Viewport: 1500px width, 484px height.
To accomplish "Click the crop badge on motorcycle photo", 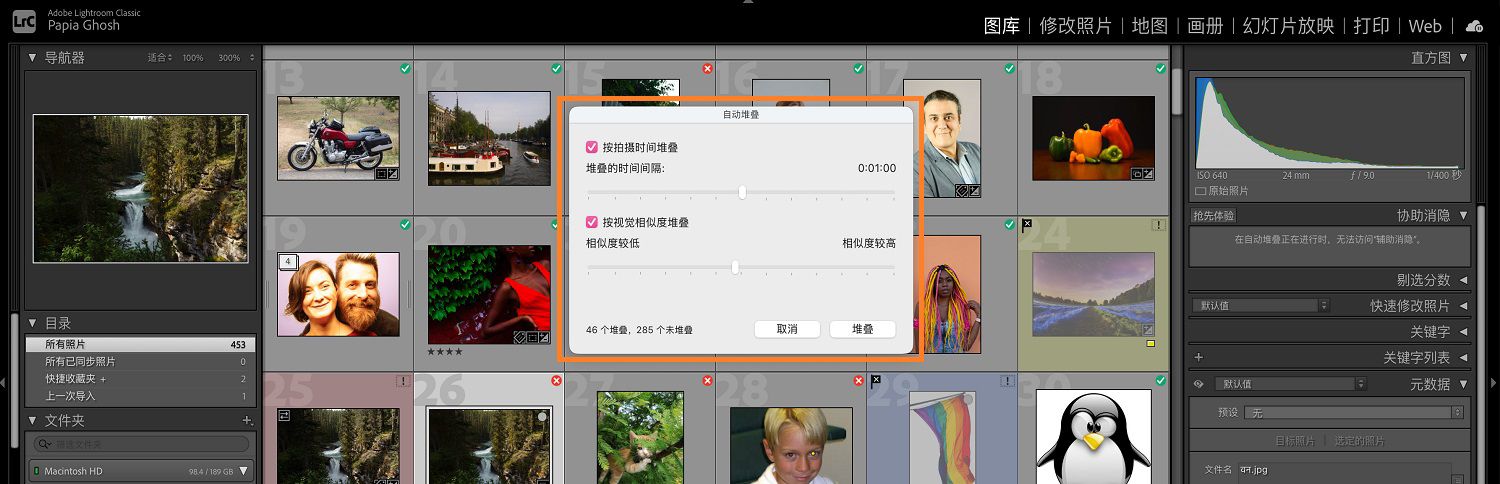I will click(381, 174).
